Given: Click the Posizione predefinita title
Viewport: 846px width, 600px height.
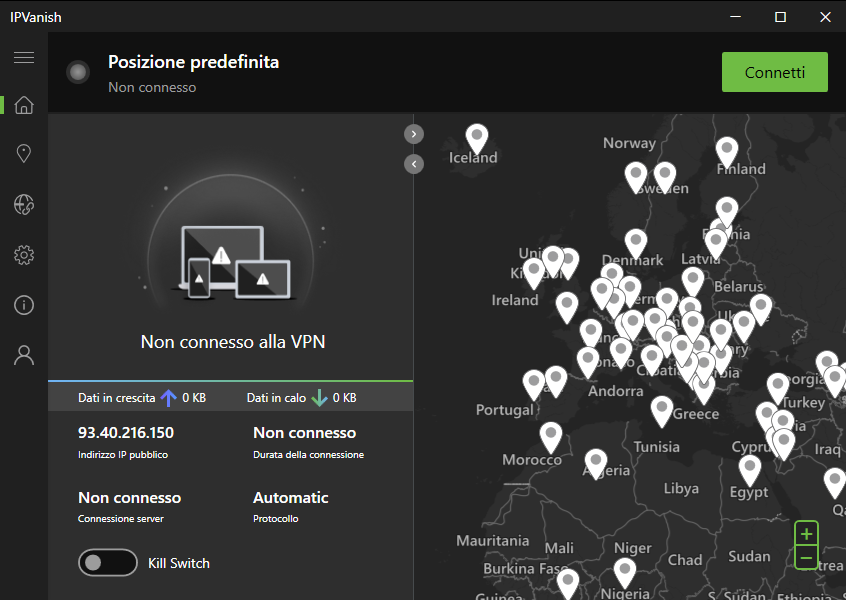Looking at the screenshot, I should (x=193, y=62).
